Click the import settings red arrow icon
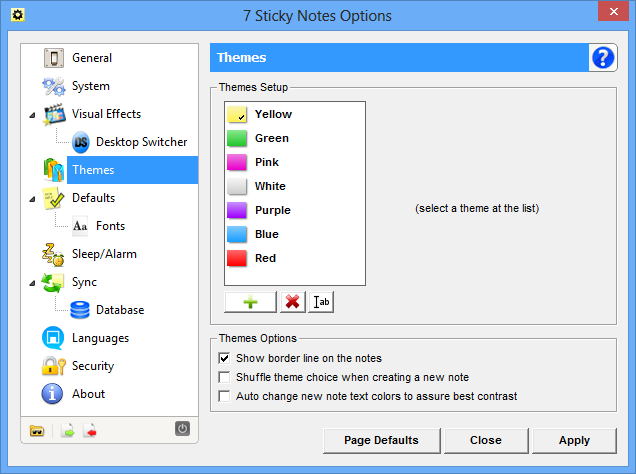The width and height of the screenshot is (636, 474). 90,431
